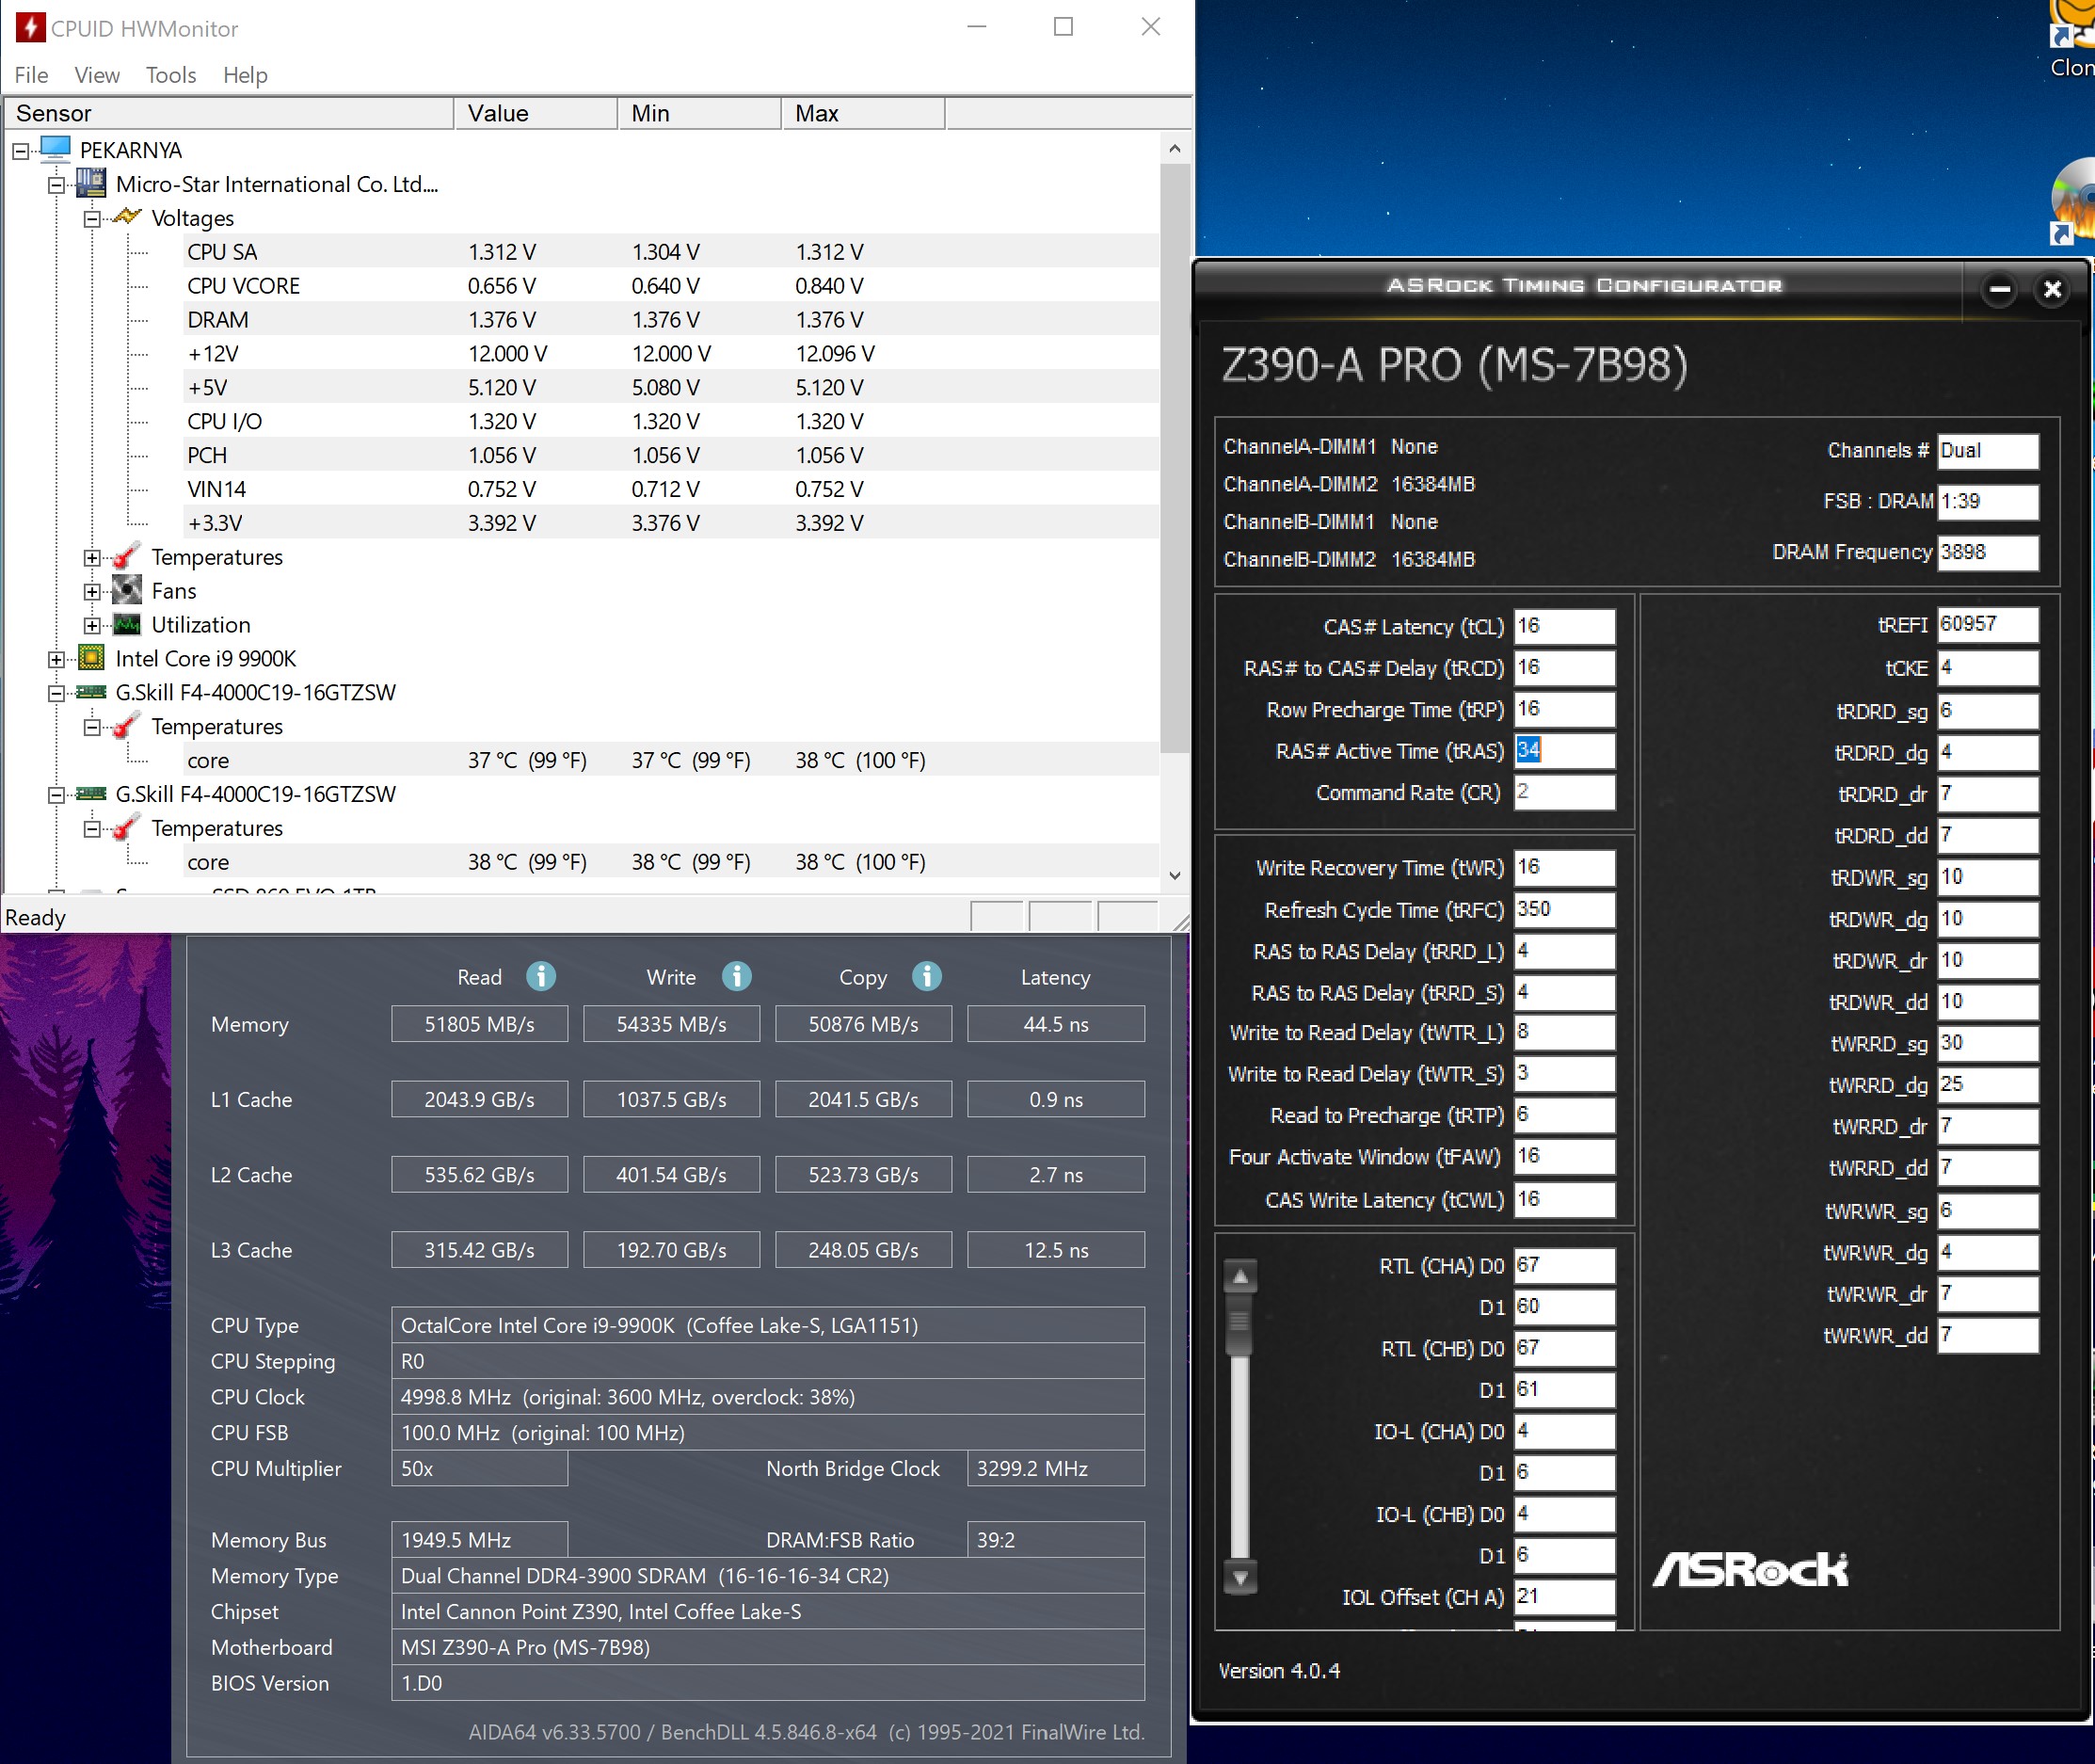This screenshot has width=2095, height=1764.
Task: Expand the Fans tree node
Action: (x=92, y=591)
